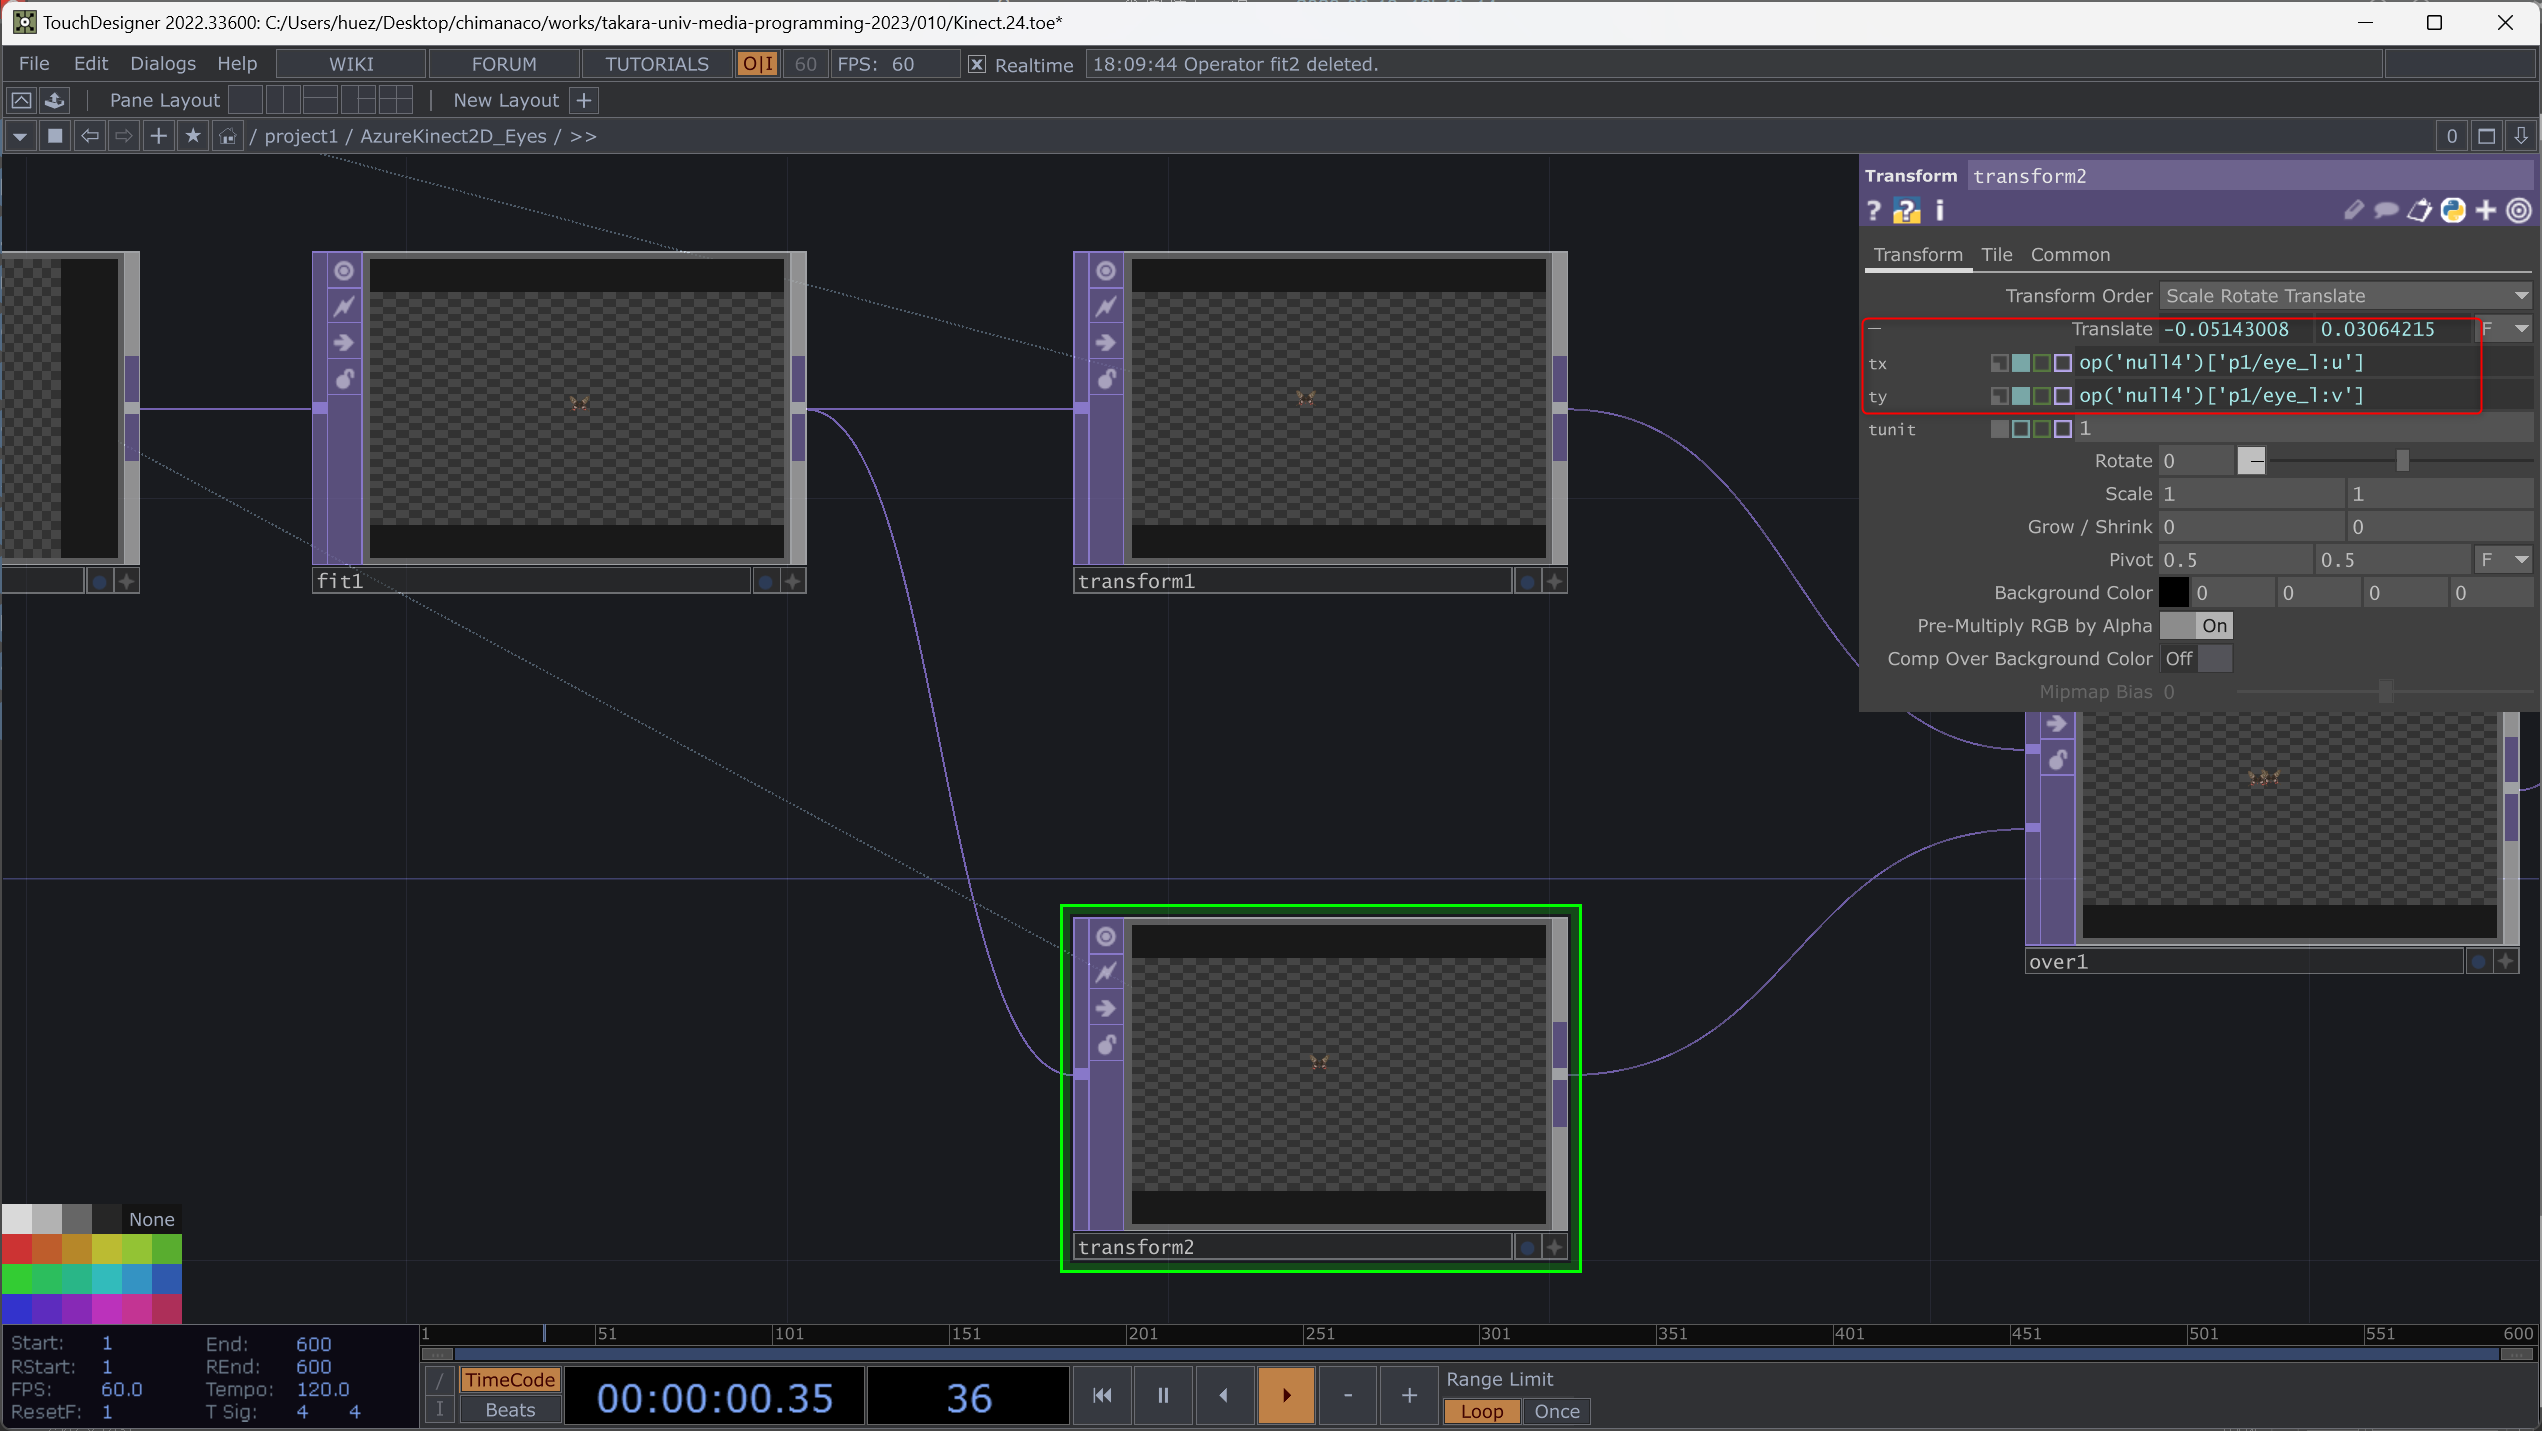Image resolution: width=2542 pixels, height=1431 pixels.
Task: Click the lock flag on fit1 node
Action: click(344, 379)
